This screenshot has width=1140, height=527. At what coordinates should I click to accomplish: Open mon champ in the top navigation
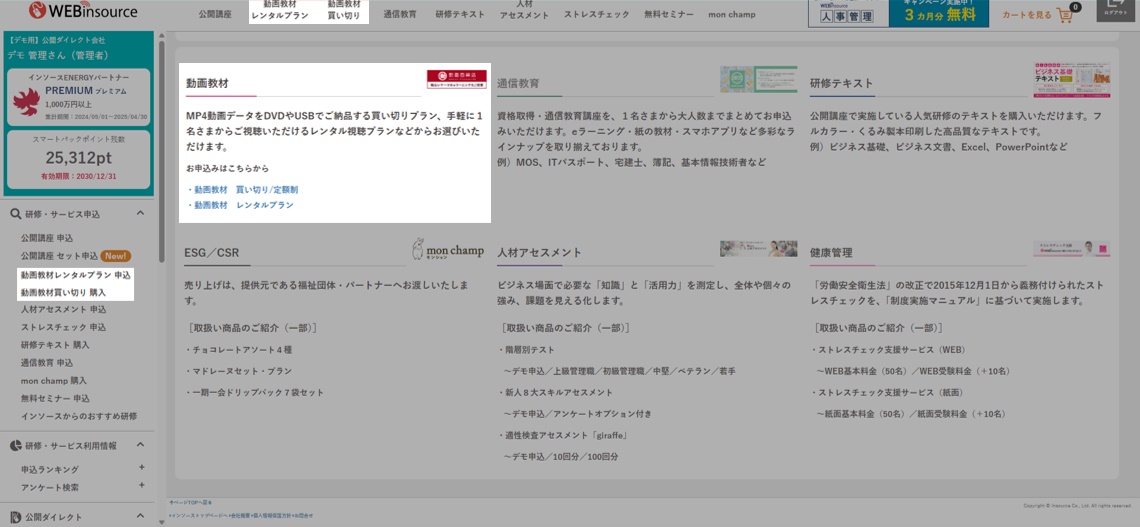click(x=732, y=15)
